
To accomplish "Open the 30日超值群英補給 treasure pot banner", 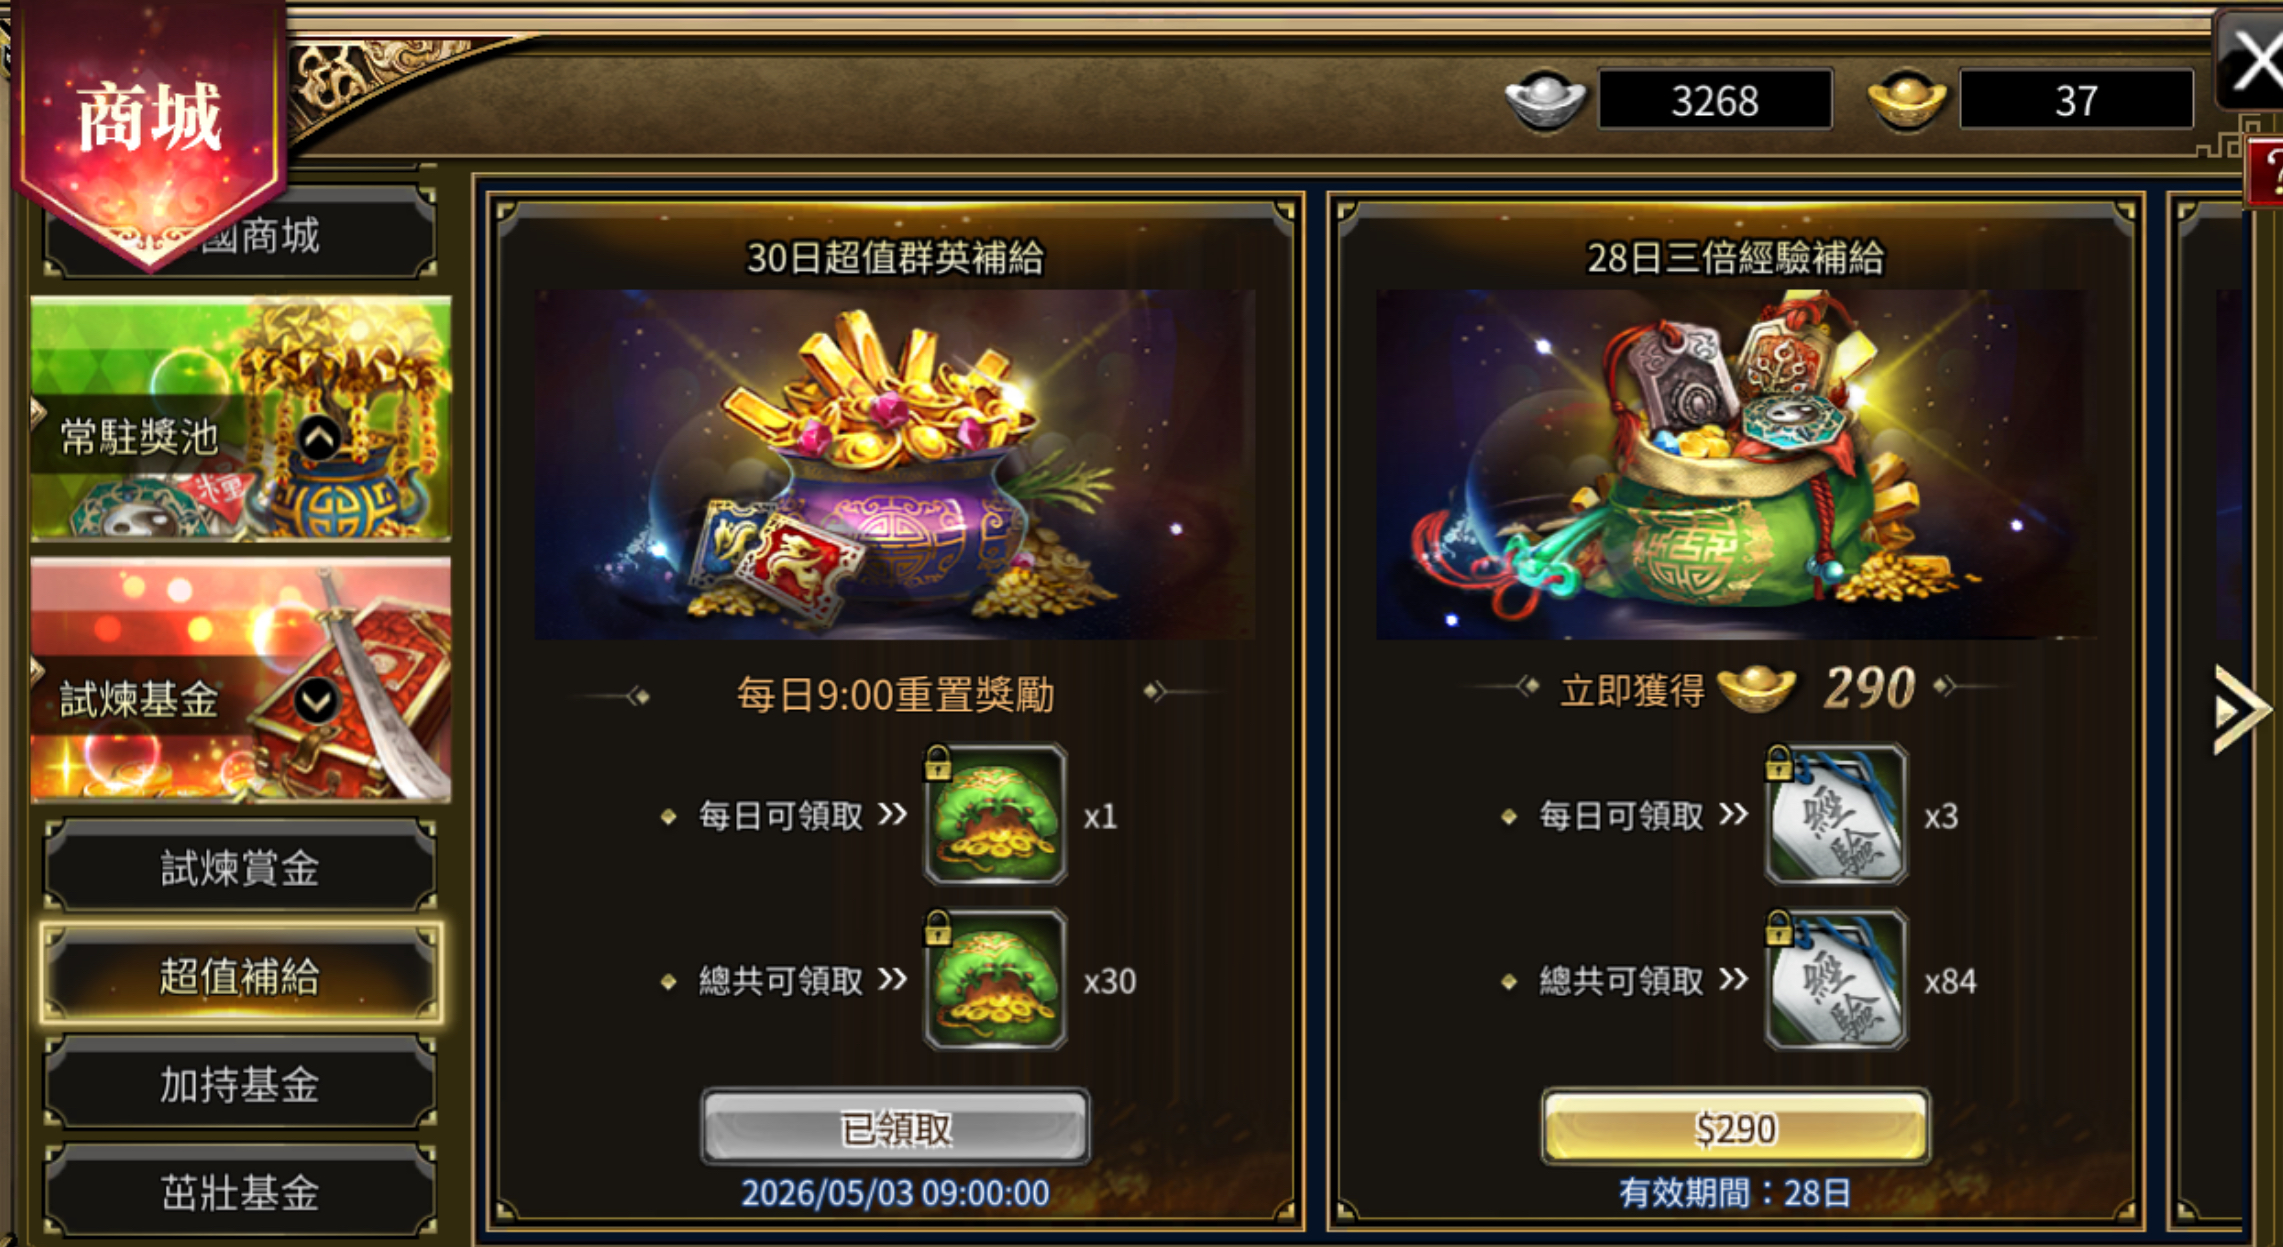I will tap(895, 464).
